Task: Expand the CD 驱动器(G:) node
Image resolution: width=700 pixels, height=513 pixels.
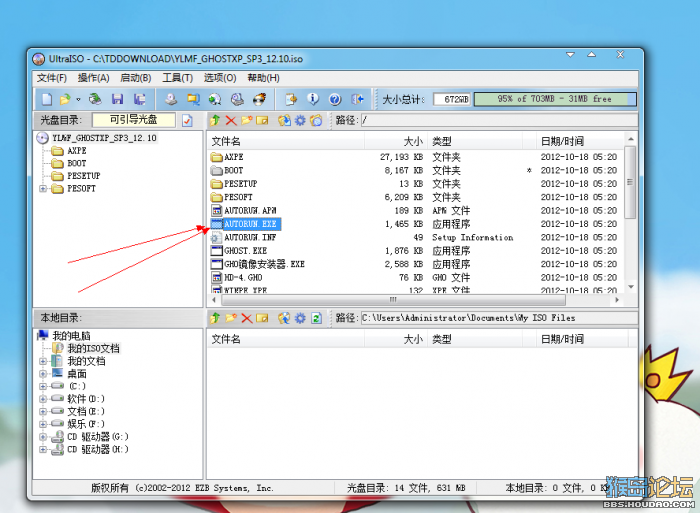Action: 43,437
